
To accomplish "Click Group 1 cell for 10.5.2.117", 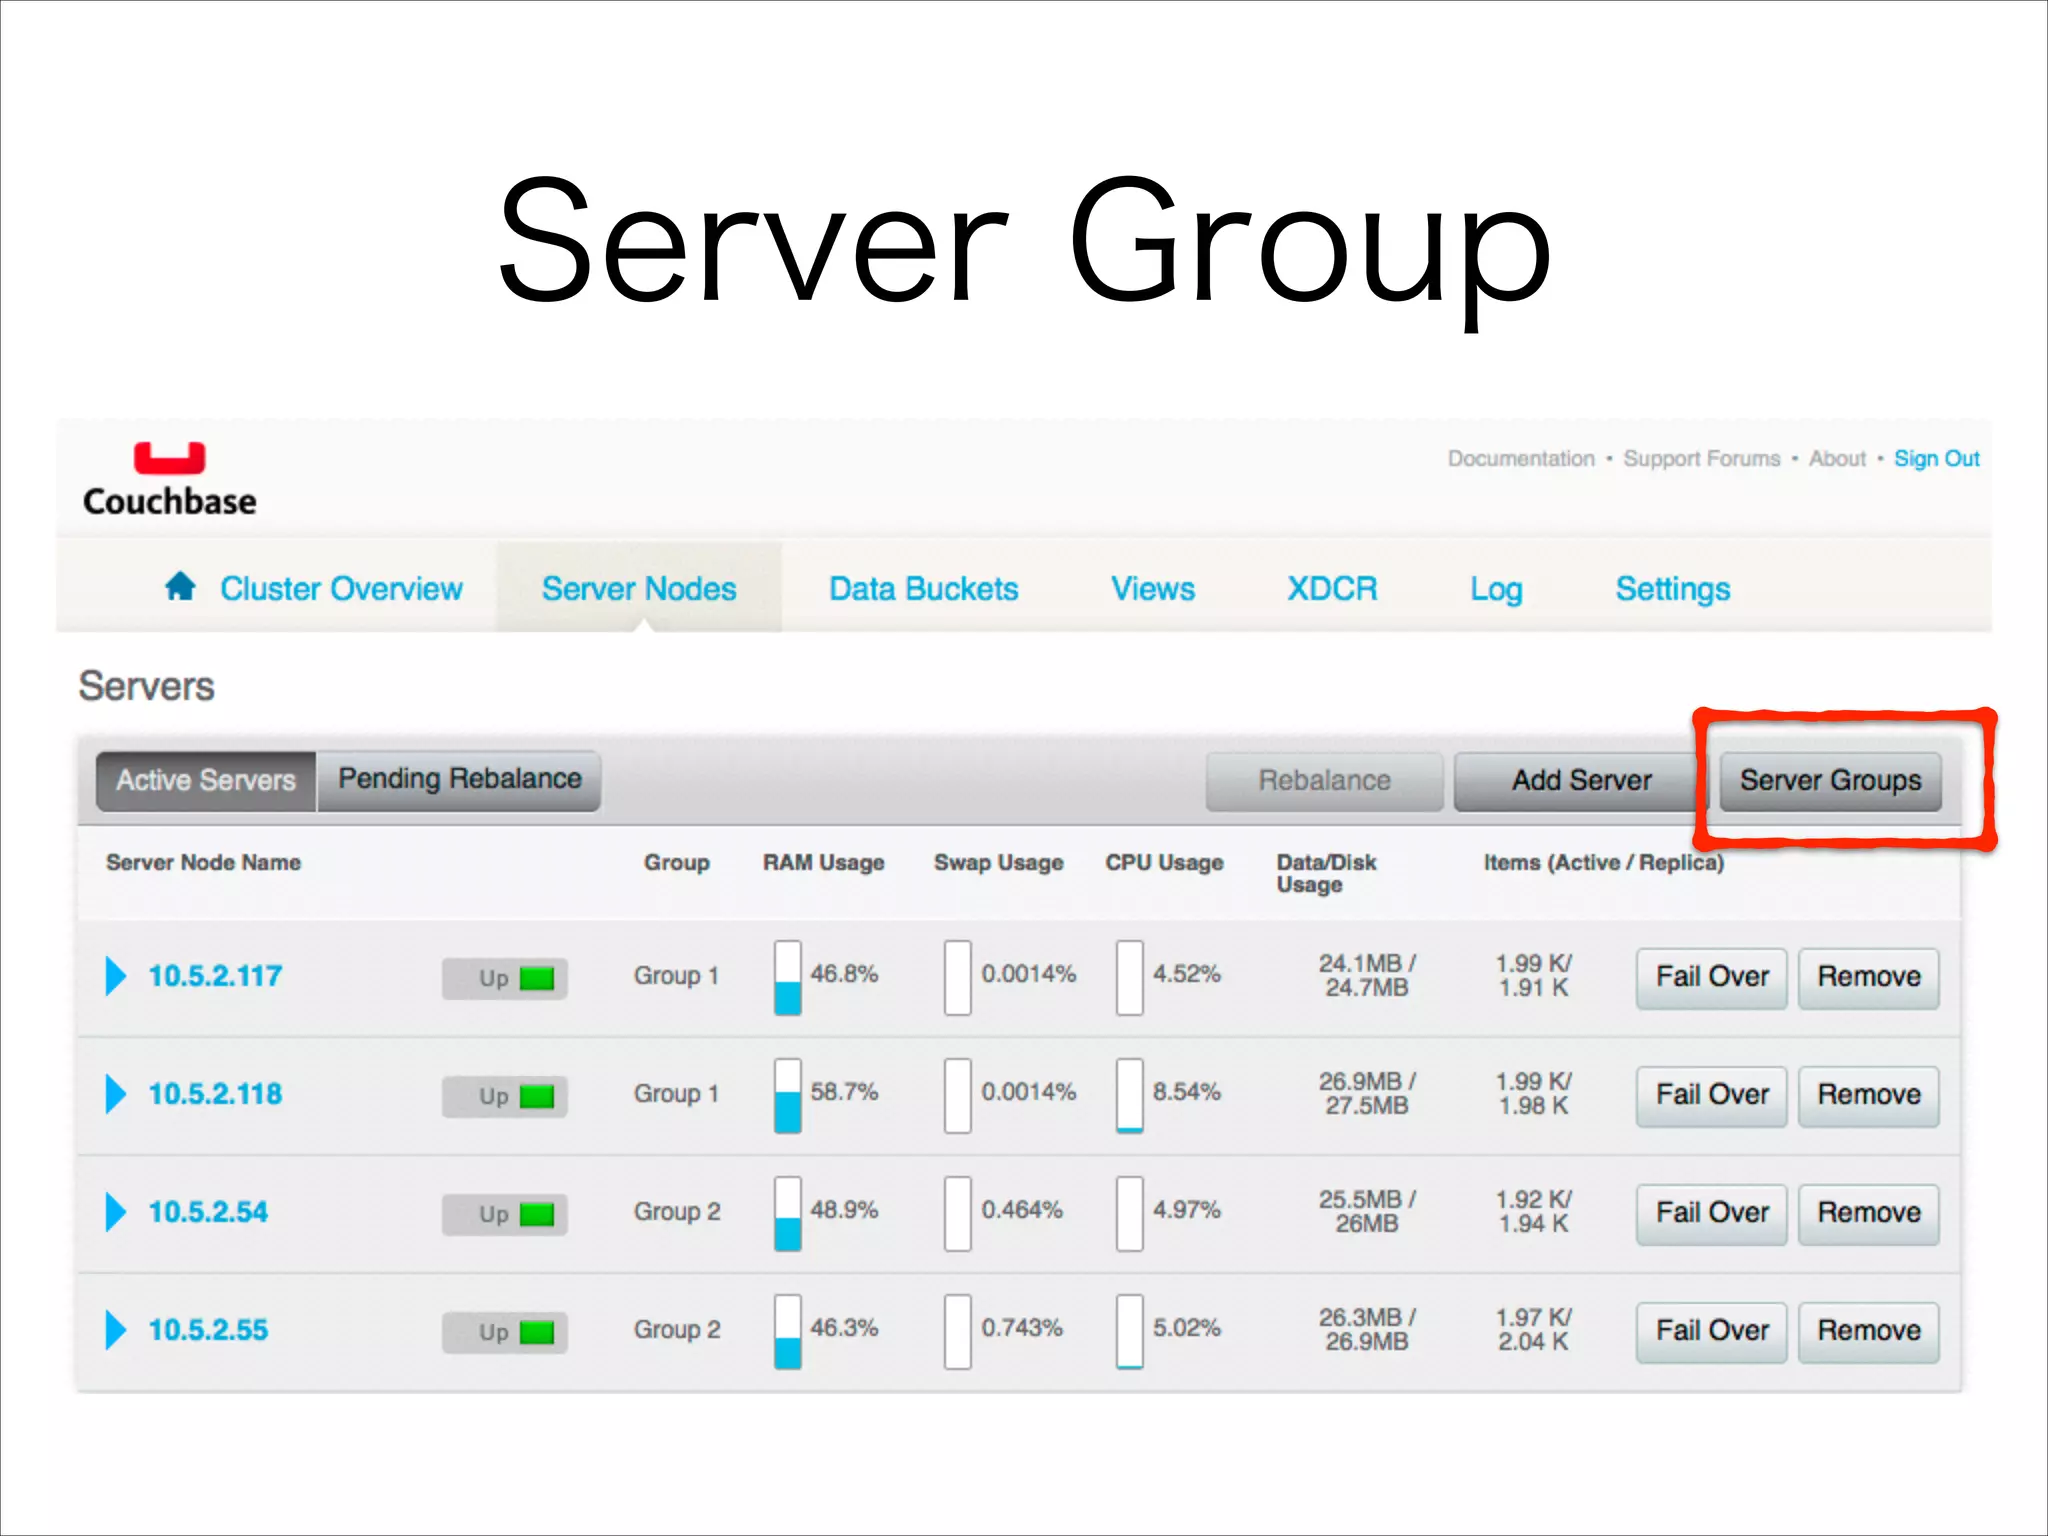I will [676, 975].
